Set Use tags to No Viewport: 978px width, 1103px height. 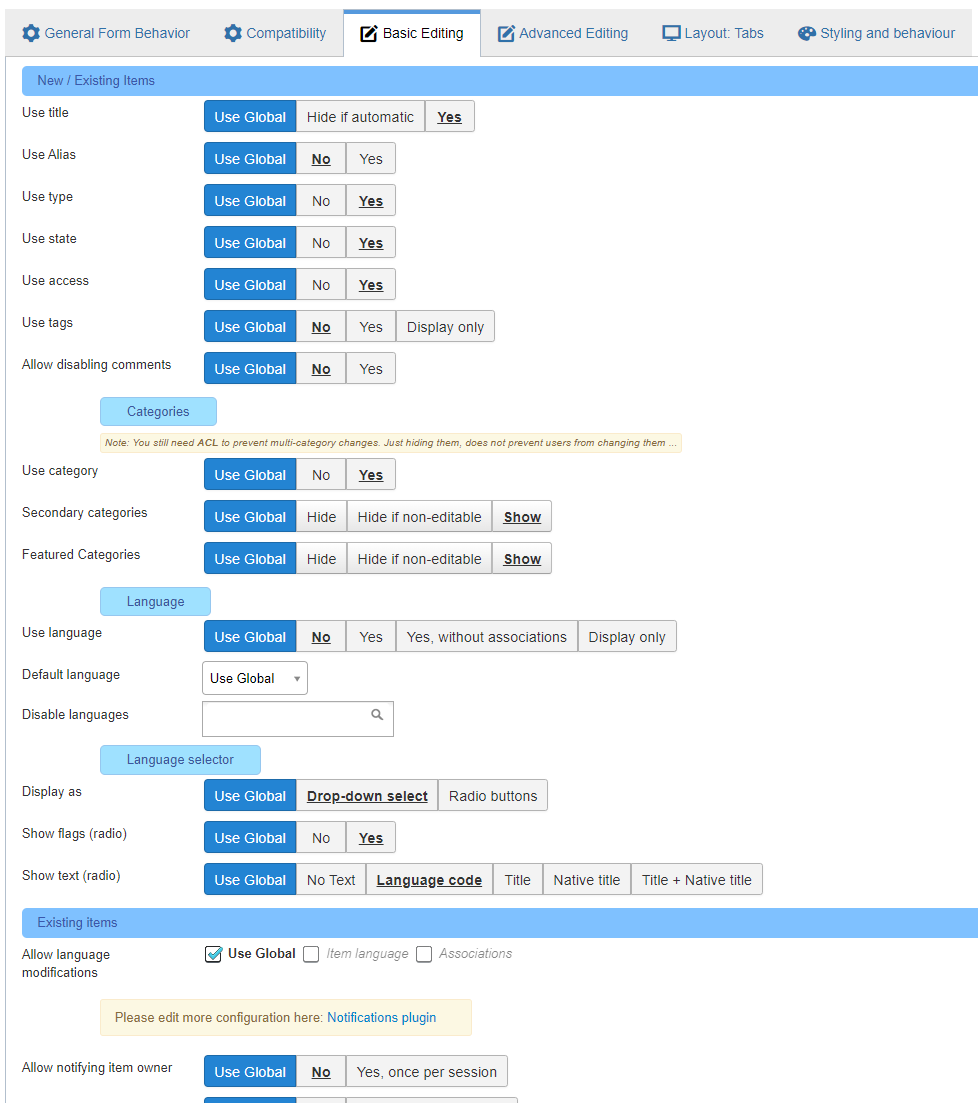tap(321, 327)
